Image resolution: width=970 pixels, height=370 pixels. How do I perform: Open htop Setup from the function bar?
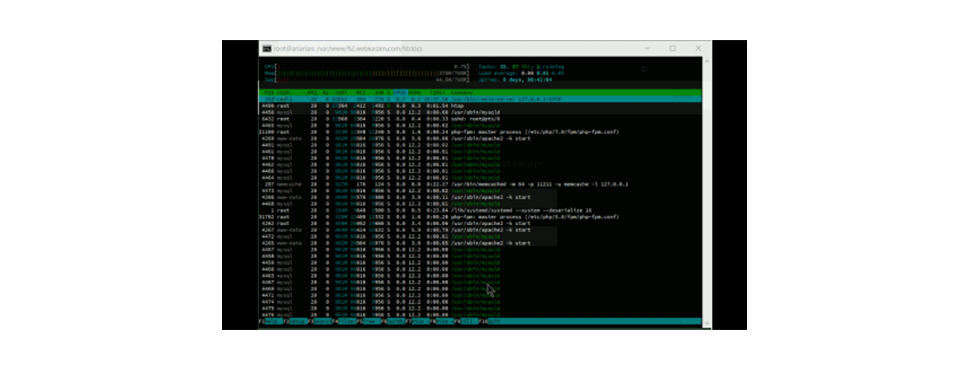295,321
